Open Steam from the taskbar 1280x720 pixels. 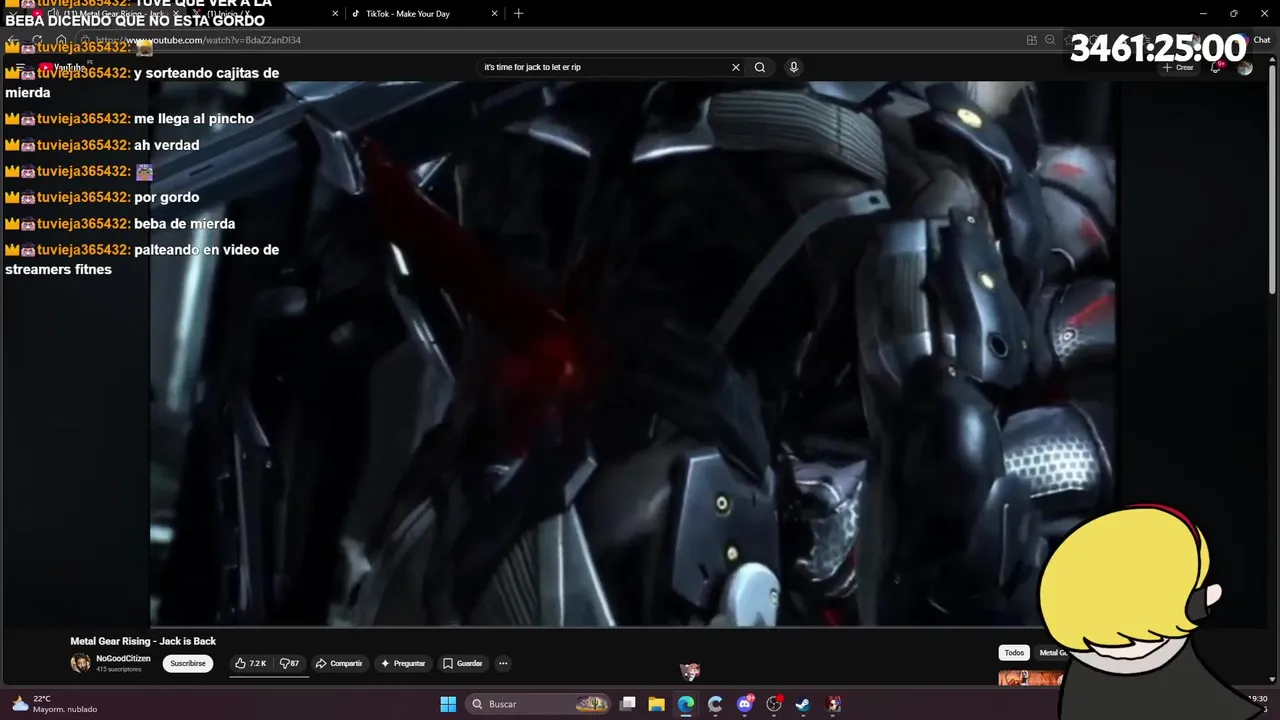click(x=803, y=704)
